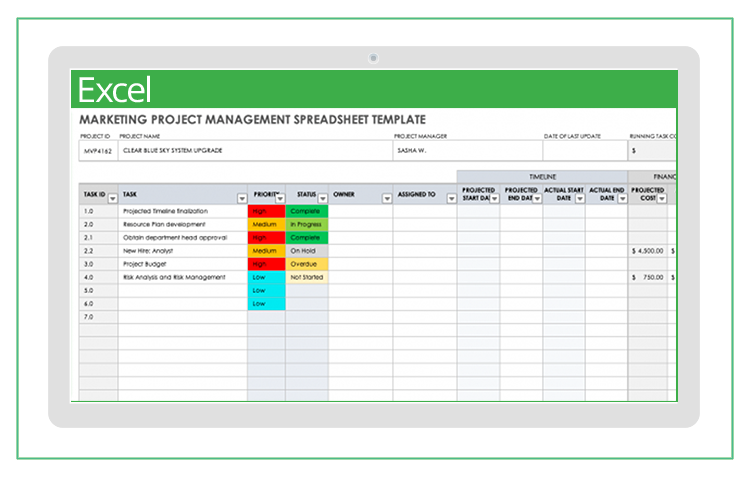Expand the Actual End Date filter dropdown

(621, 198)
